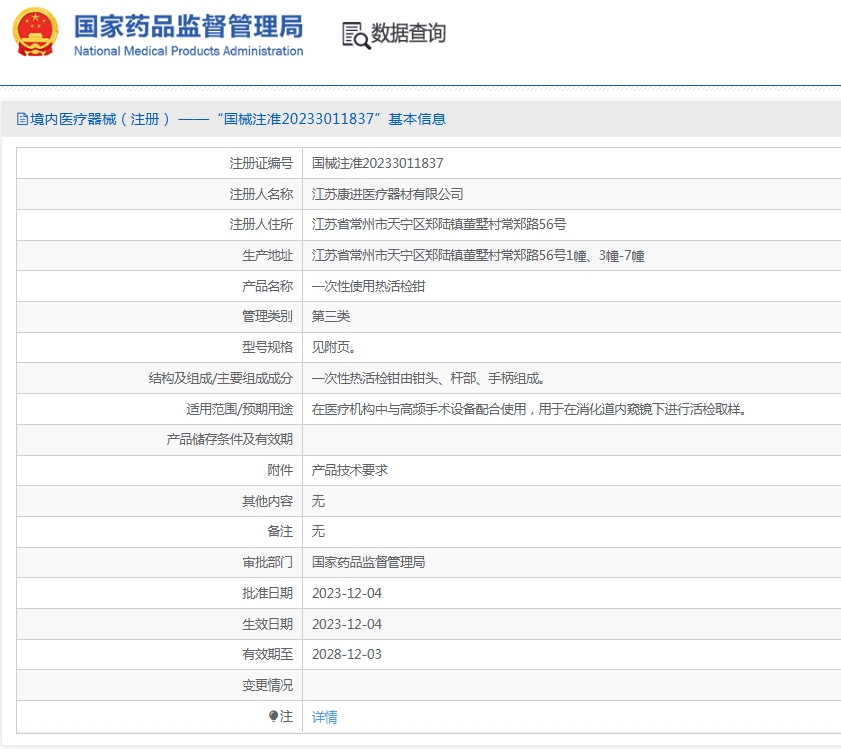
Task: Click the 附件 label
Action: tap(280, 471)
